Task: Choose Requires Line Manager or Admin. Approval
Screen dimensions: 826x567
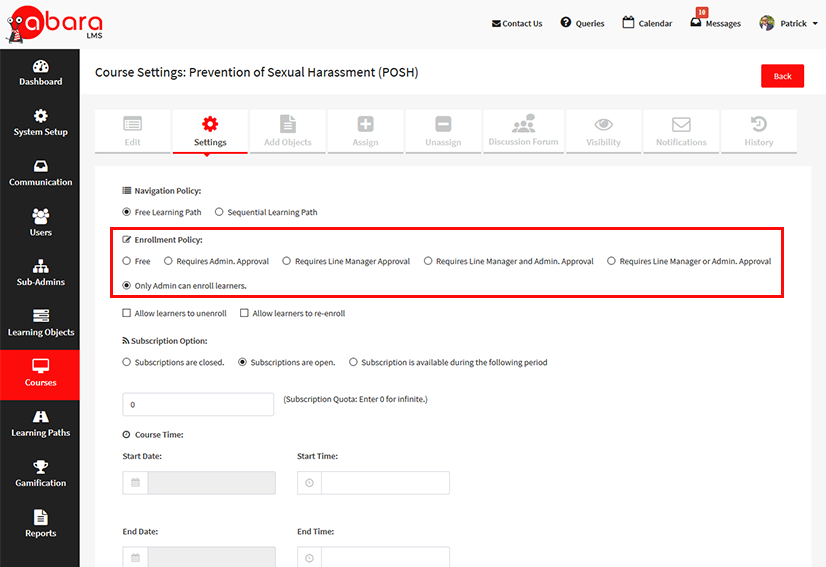Action: (611, 261)
